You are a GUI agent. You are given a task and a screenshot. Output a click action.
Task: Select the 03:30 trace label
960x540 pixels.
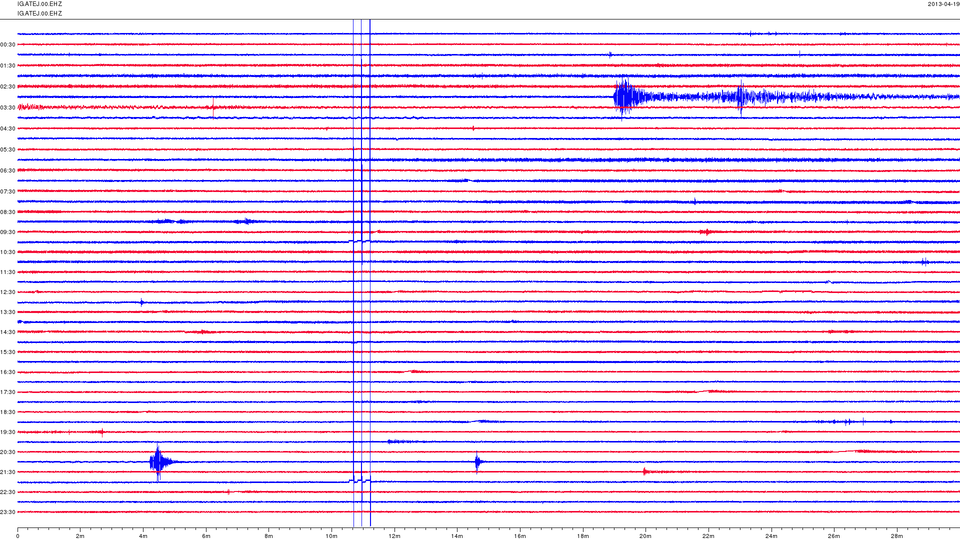(x=8, y=108)
